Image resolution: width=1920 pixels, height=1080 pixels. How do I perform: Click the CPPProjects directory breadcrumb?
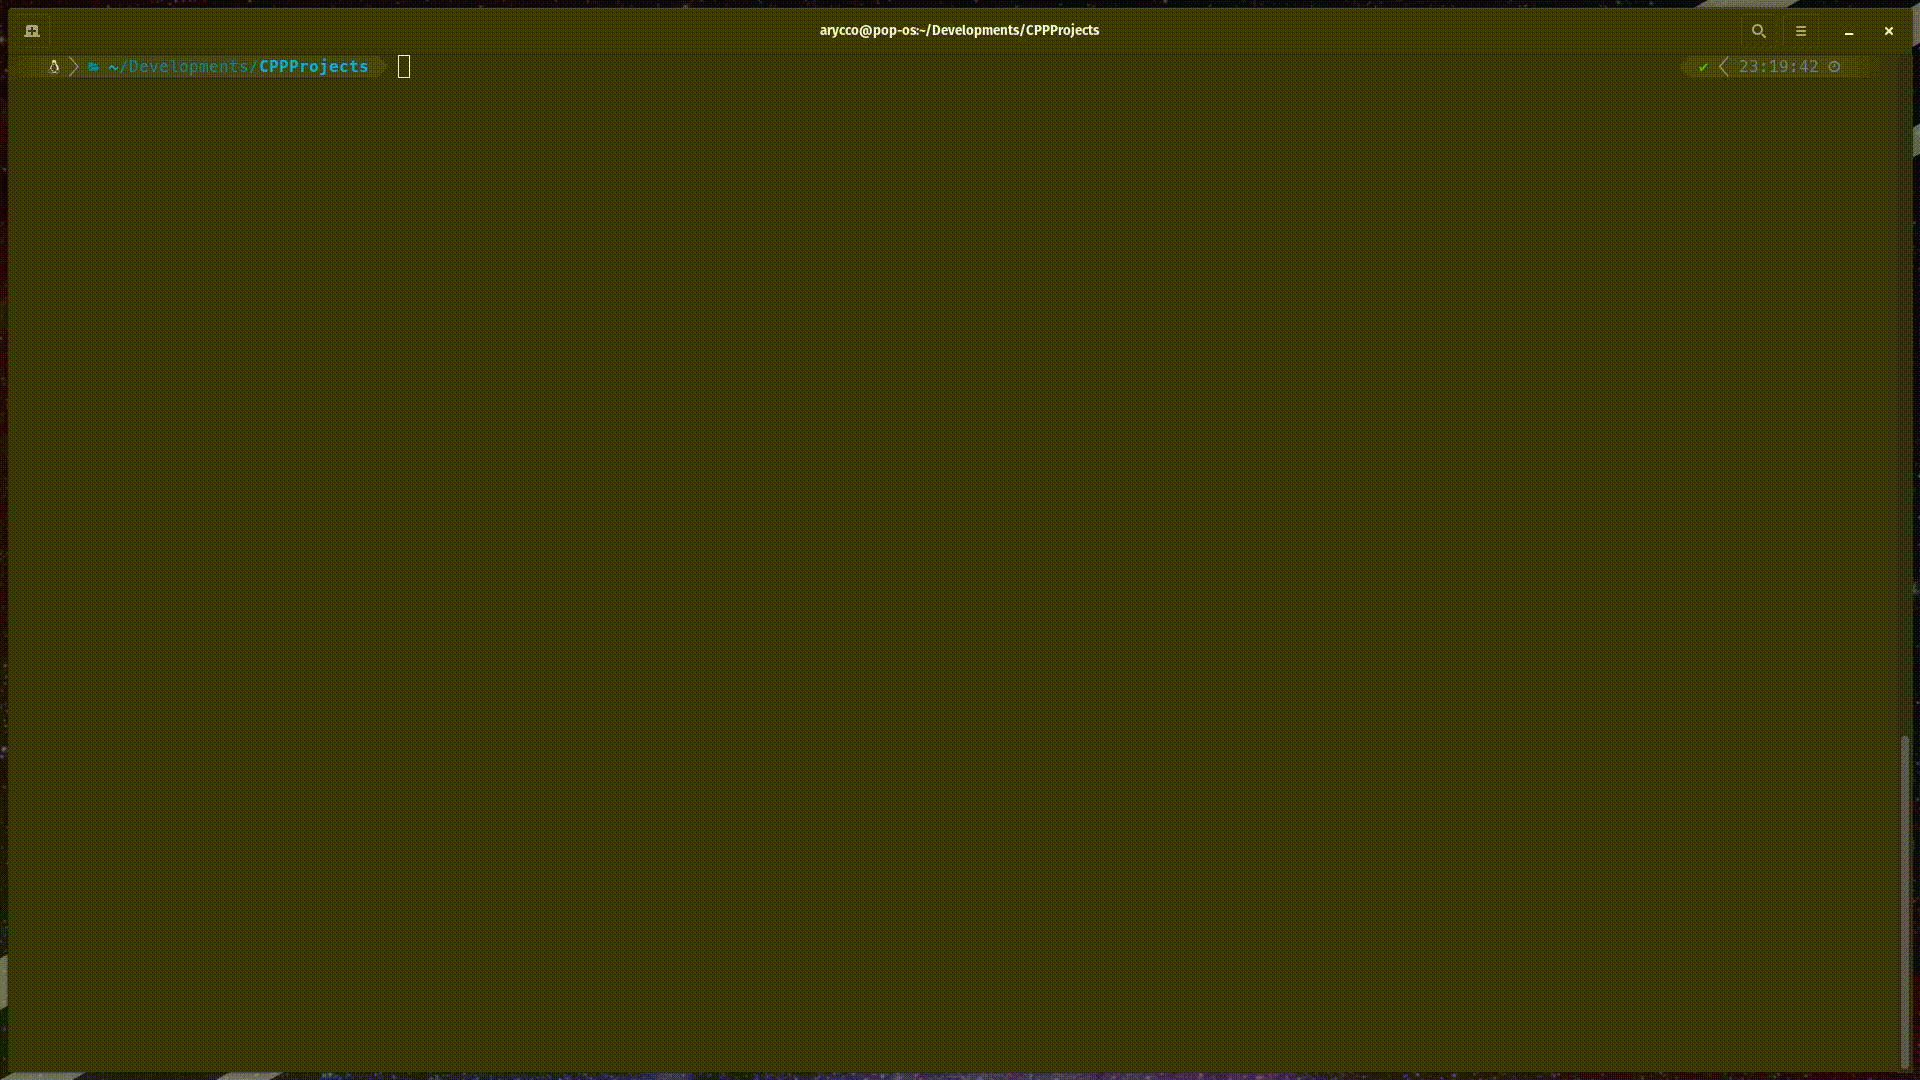[x=313, y=66]
